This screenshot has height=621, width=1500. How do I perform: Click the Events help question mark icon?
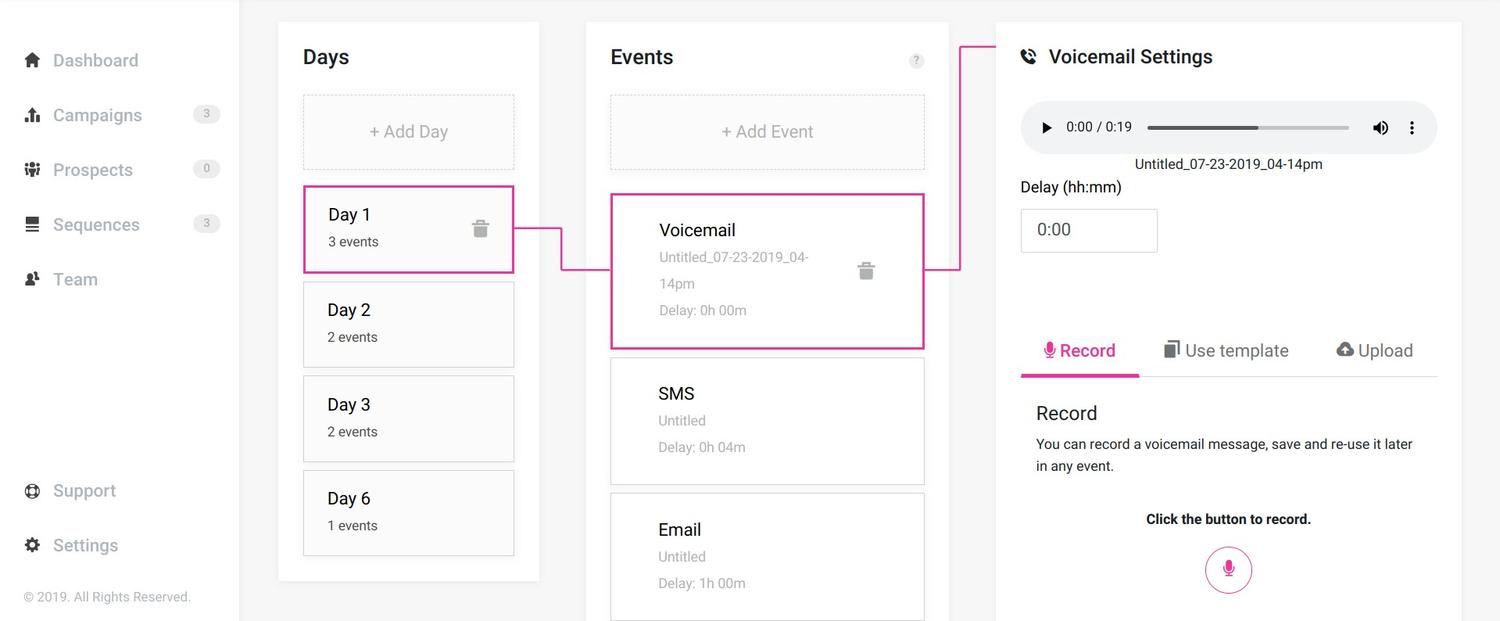point(916,60)
